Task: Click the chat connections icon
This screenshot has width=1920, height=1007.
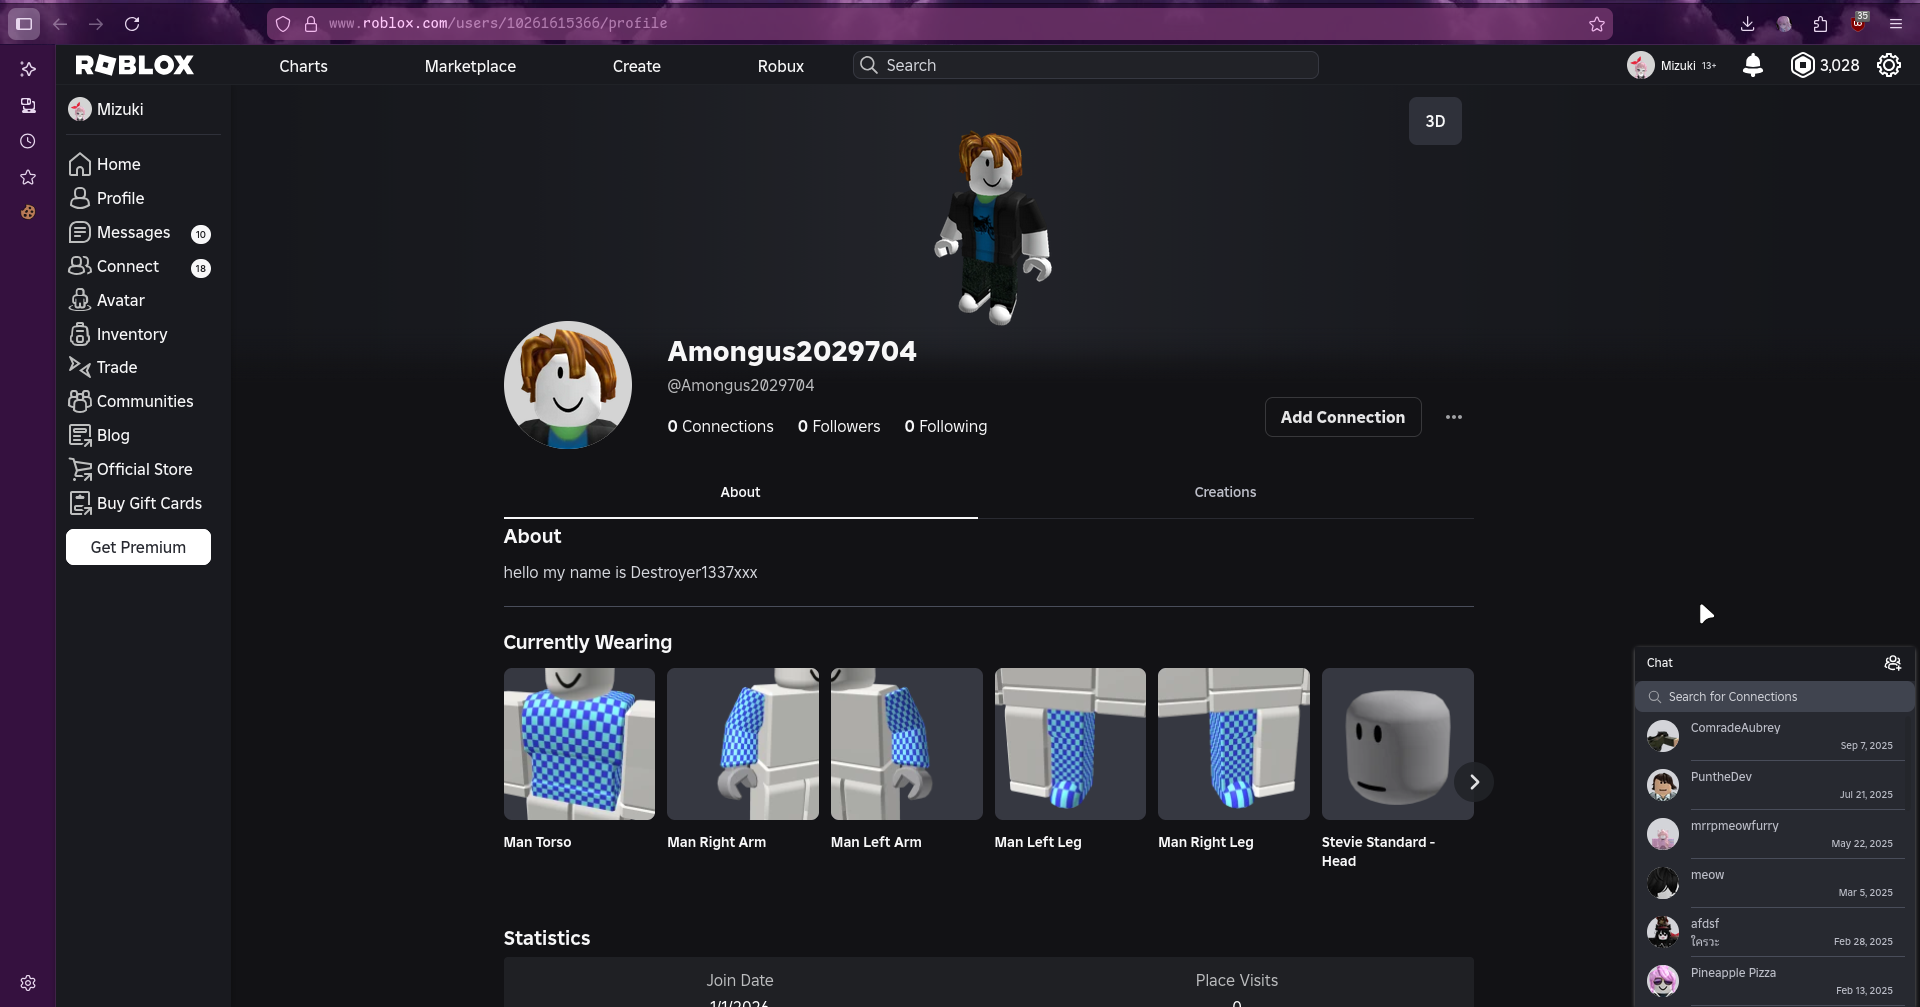Action: coord(1892,663)
